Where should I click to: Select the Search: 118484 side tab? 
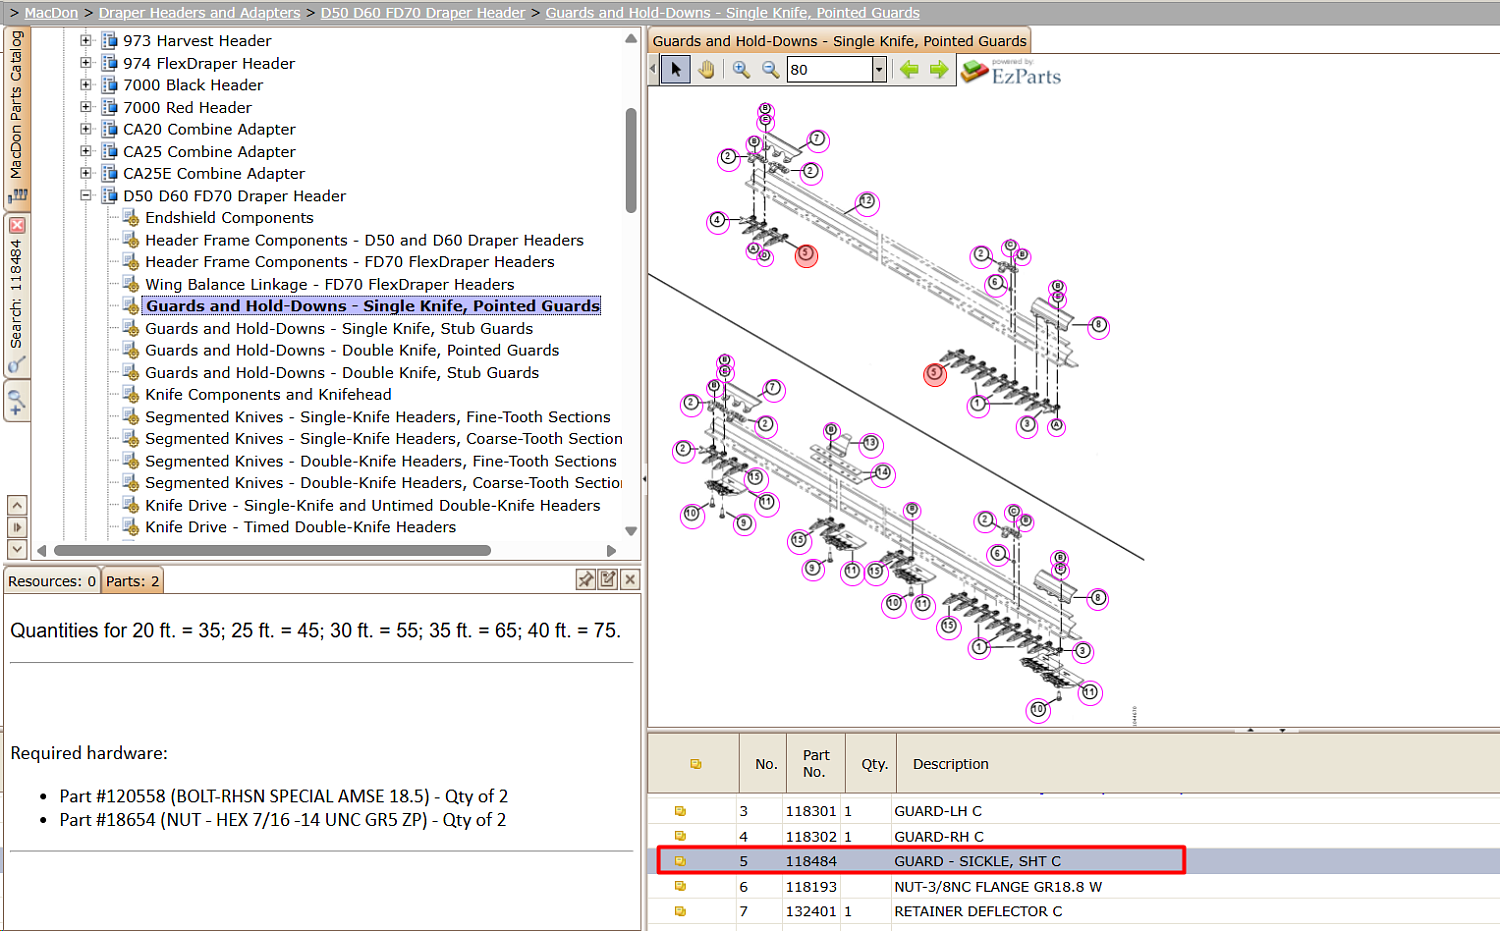(17, 295)
